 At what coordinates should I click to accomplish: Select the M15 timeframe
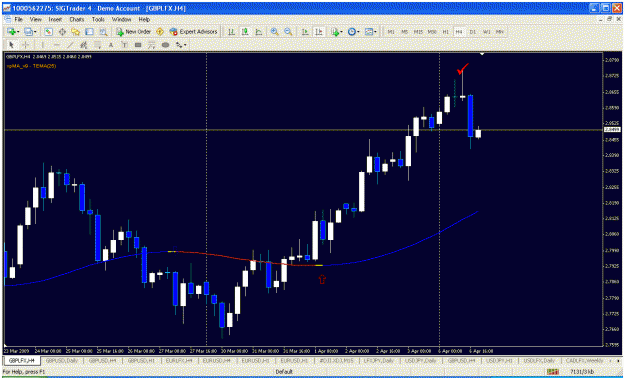point(418,32)
